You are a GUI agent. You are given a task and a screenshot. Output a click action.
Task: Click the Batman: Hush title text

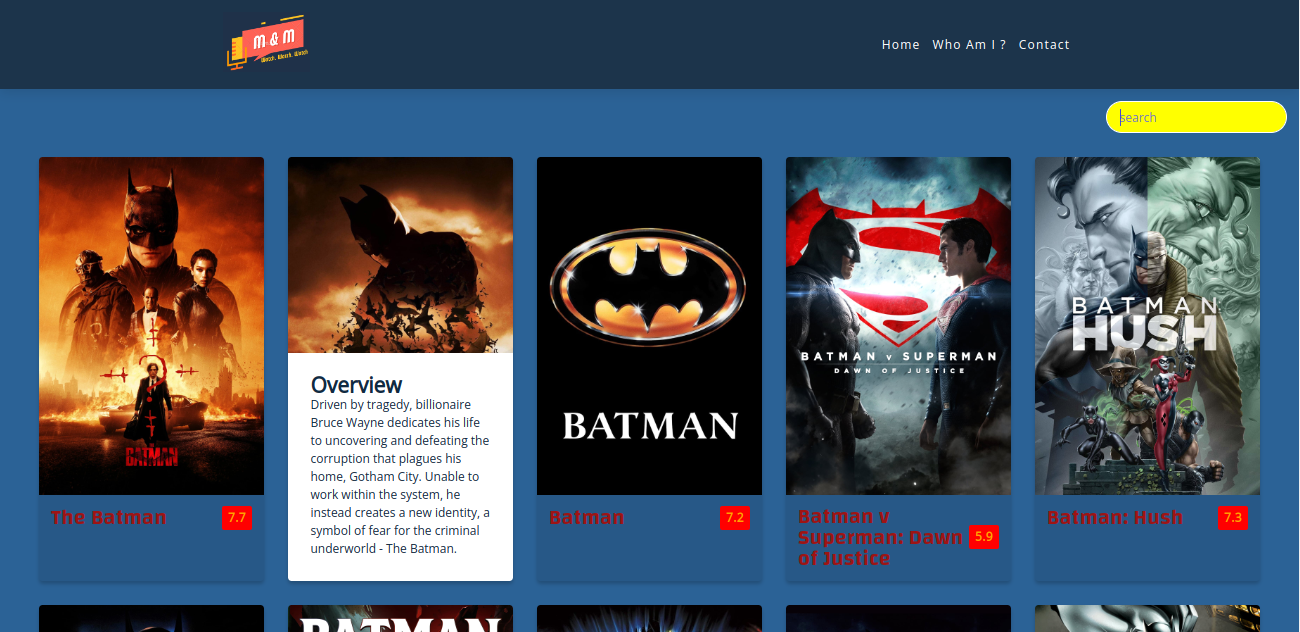tap(1114, 517)
